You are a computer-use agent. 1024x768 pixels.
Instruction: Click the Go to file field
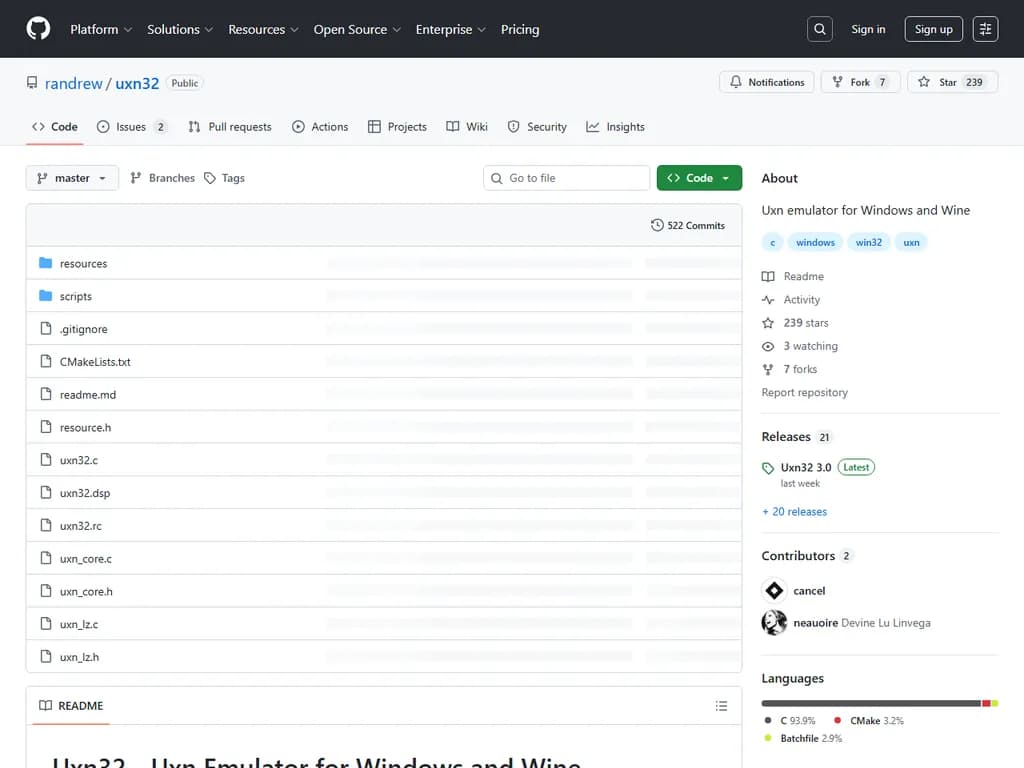coord(566,178)
